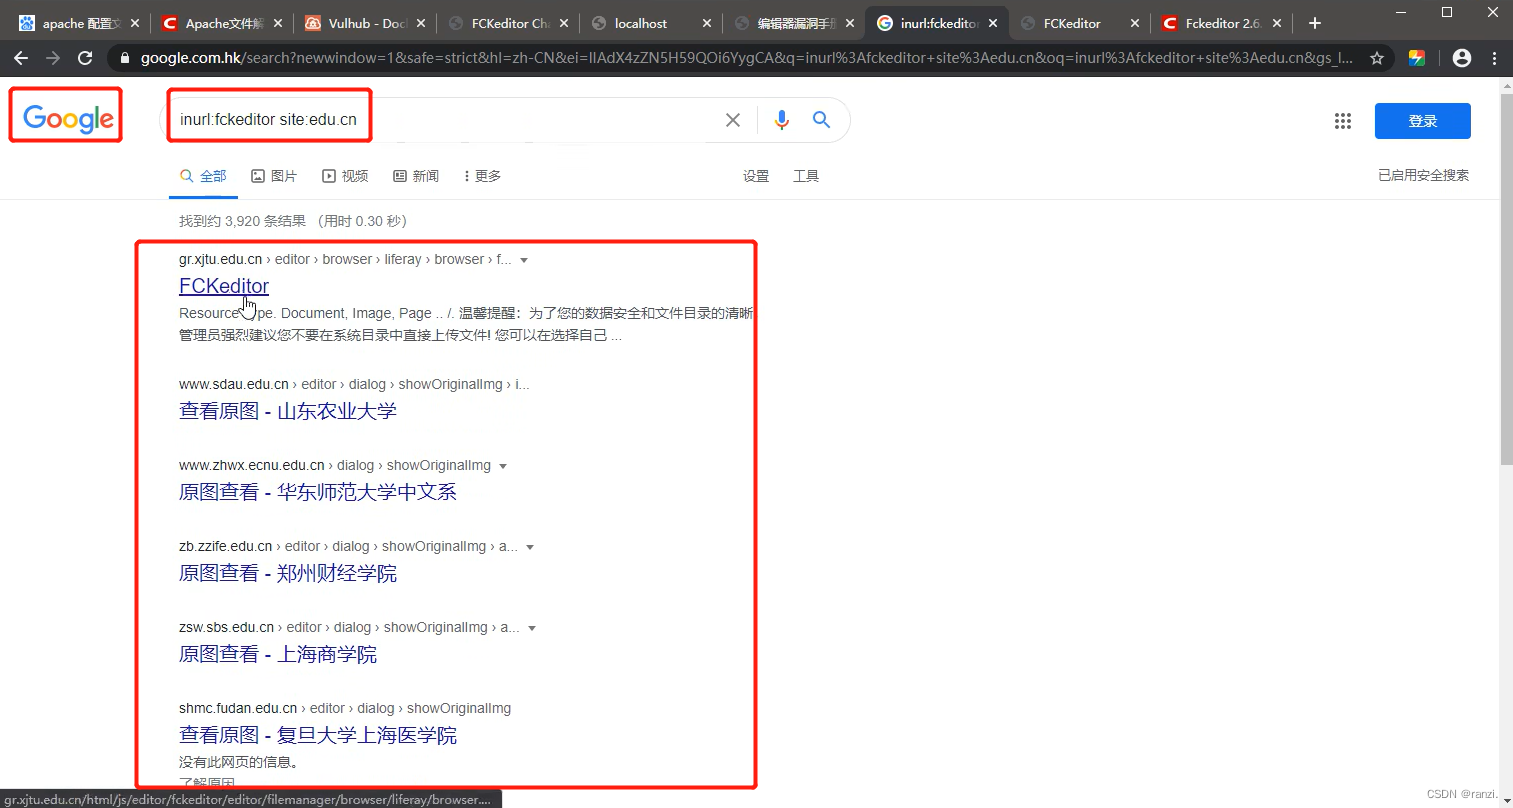Clear the search query with the X icon
The image size is (1513, 808).
tap(733, 119)
